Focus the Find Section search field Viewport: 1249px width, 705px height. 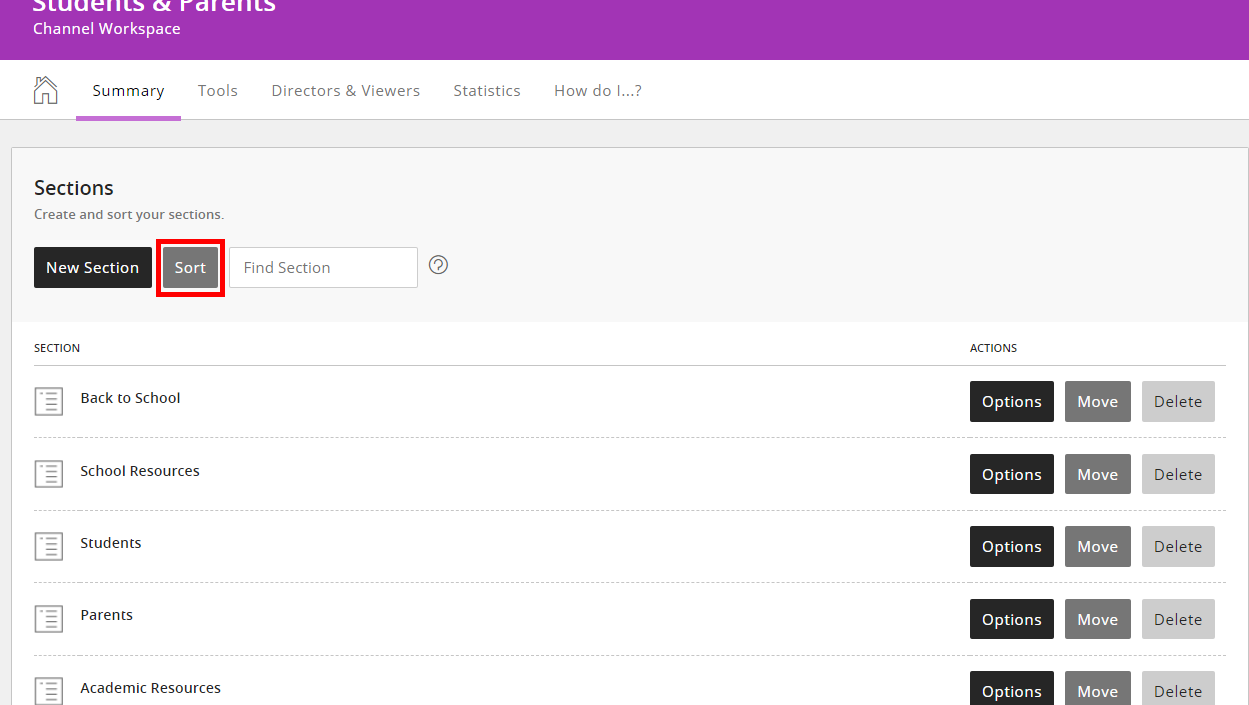click(x=324, y=268)
